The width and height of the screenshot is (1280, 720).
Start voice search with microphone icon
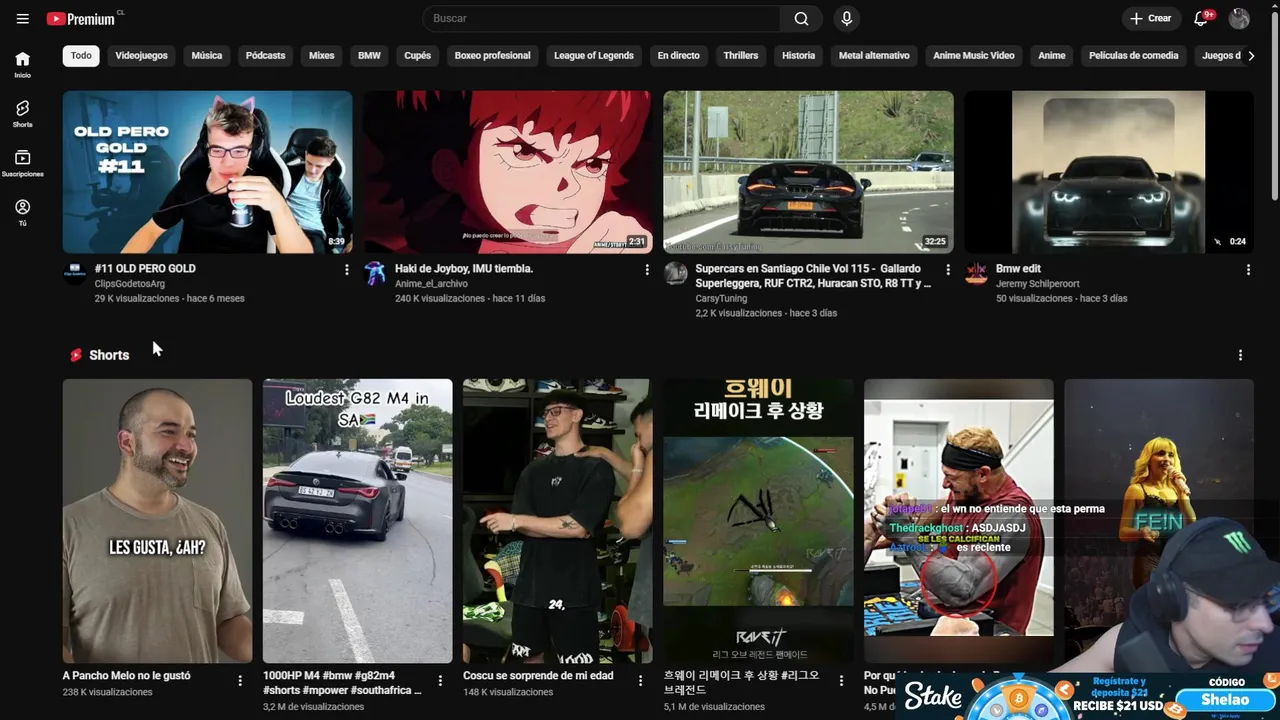pyautogui.click(x=846, y=18)
